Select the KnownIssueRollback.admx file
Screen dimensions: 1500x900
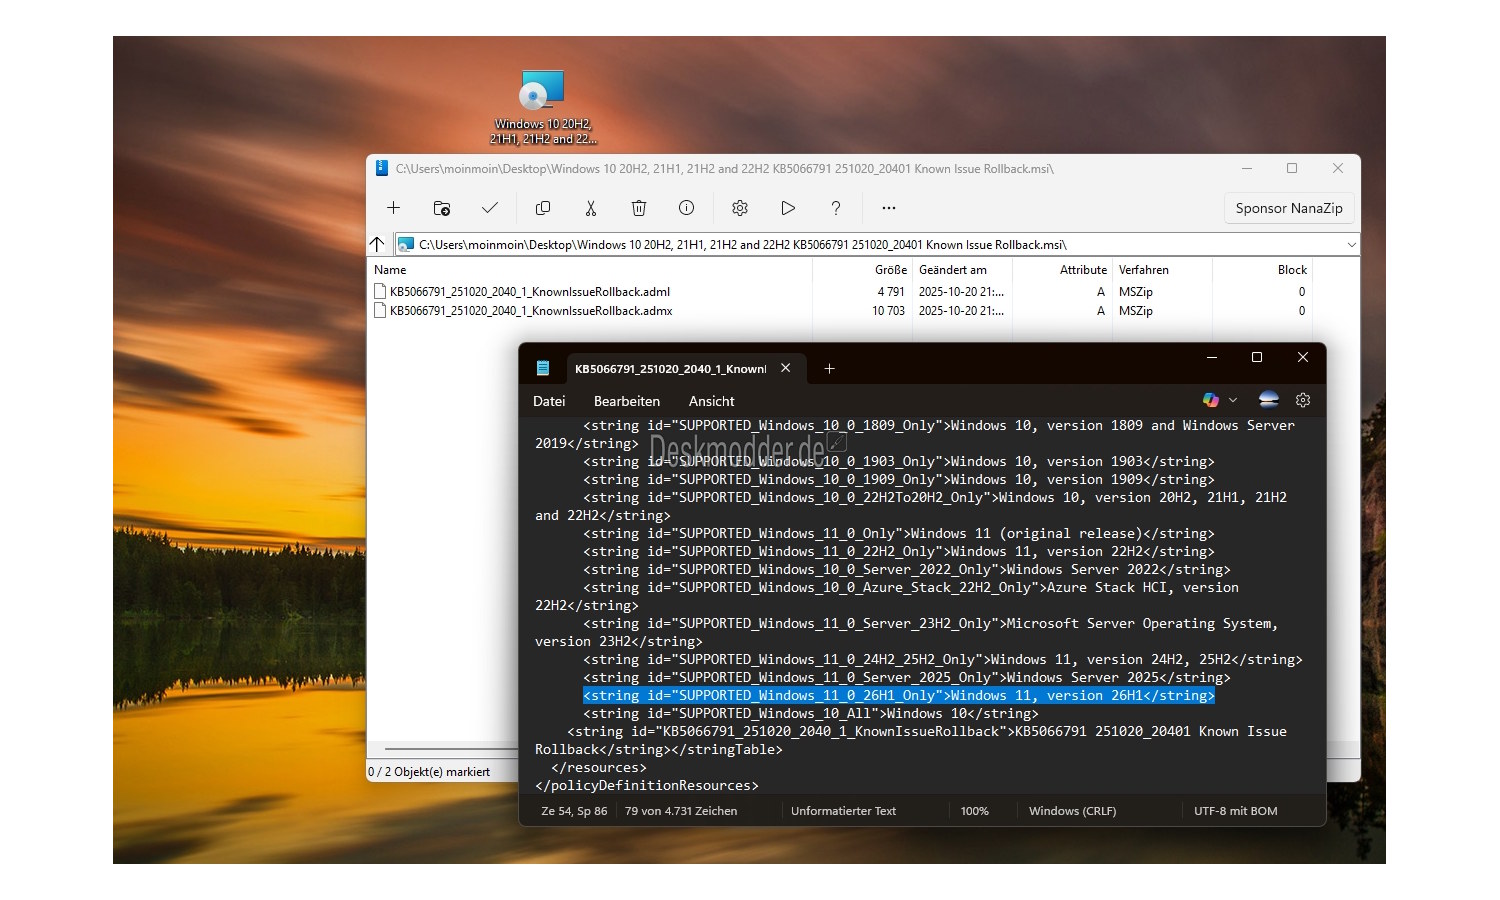click(530, 311)
